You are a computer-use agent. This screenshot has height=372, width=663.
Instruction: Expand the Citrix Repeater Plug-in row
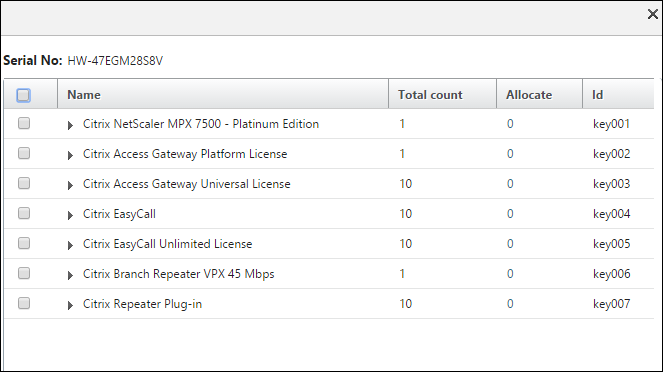(70, 306)
